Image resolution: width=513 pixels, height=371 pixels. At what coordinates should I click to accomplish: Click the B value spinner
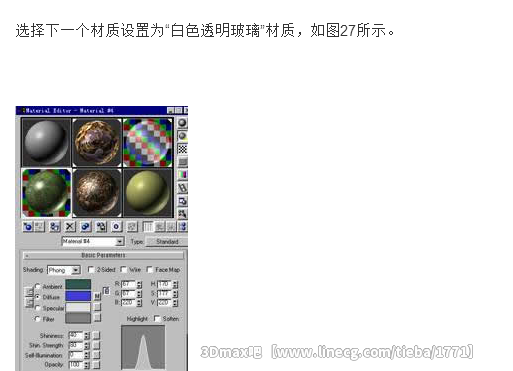click(139, 303)
